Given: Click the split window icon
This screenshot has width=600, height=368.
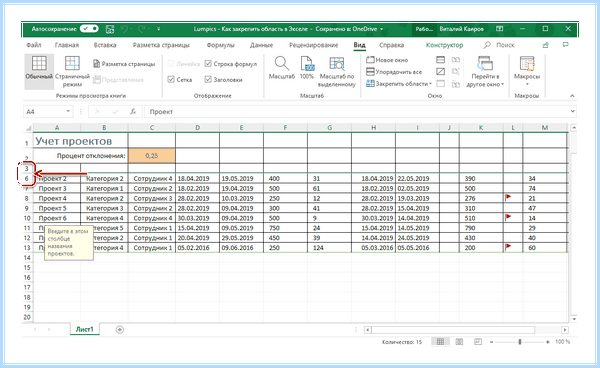Looking at the screenshot, I should [440, 60].
